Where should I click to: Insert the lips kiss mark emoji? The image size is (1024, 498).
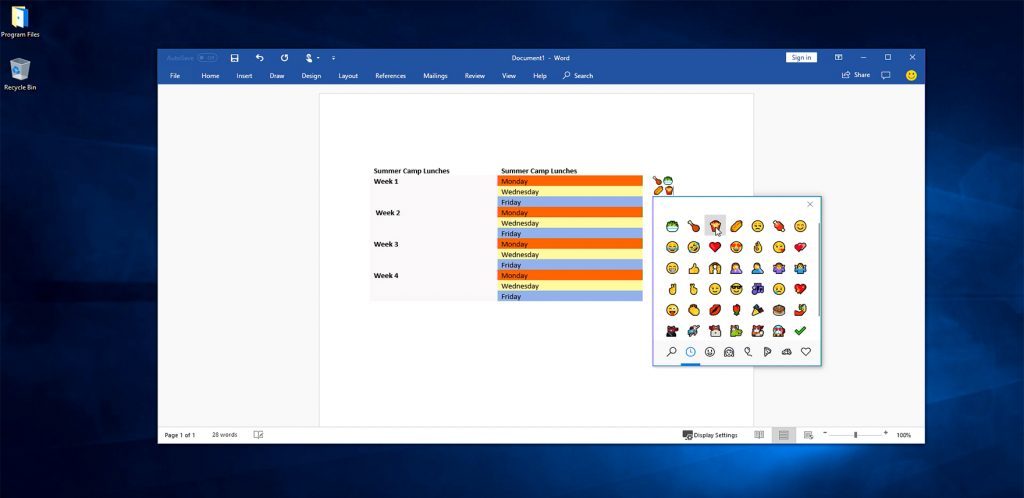(715, 310)
